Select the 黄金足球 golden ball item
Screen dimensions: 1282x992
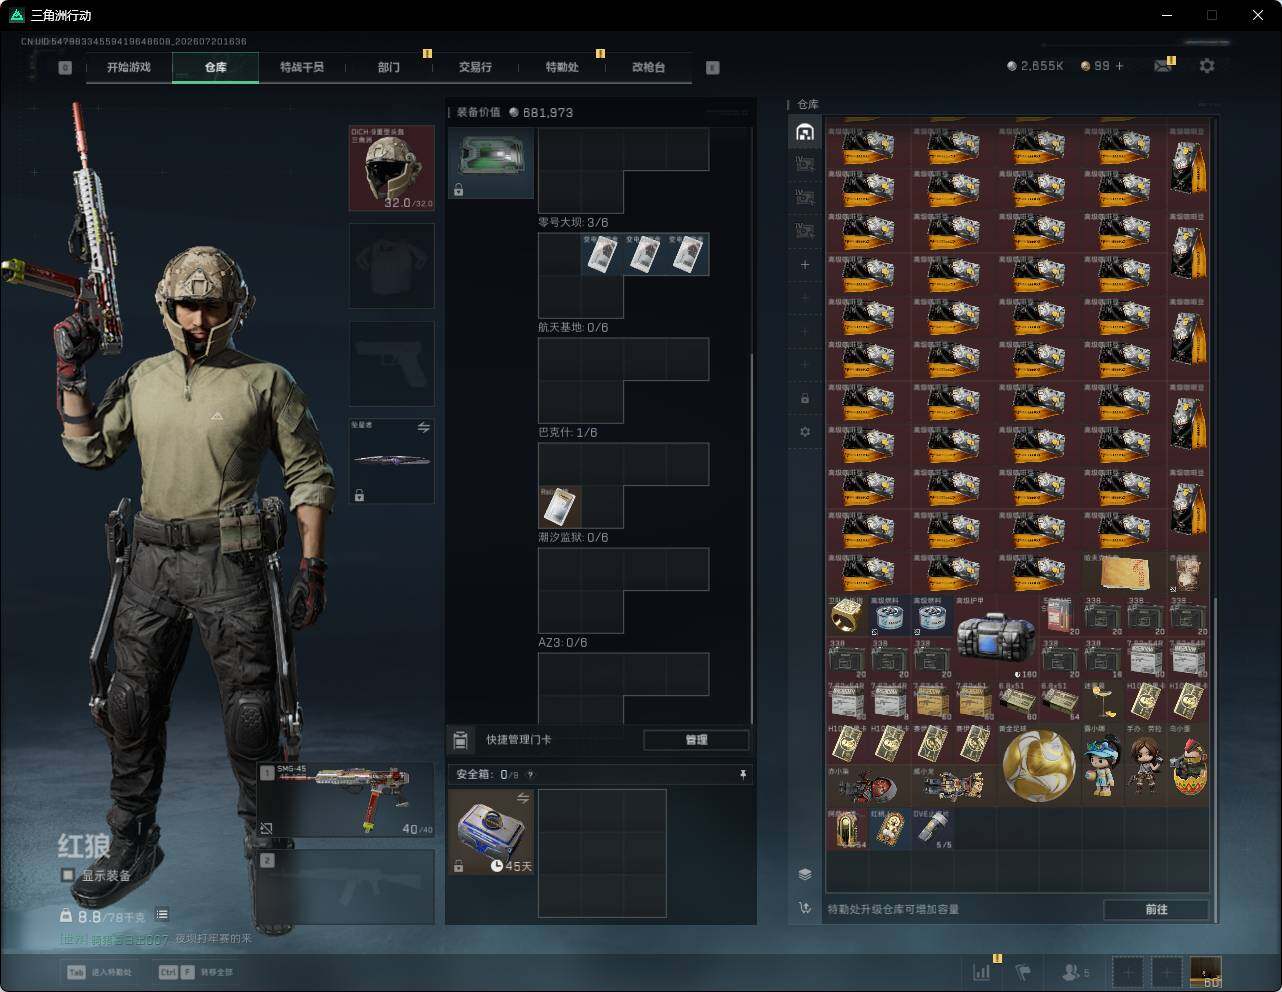pos(1039,764)
